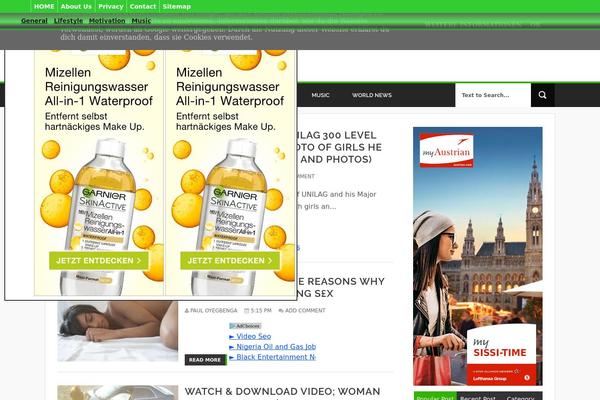Click the third article's thumbnail image

pyautogui.click(x=117, y=393)
